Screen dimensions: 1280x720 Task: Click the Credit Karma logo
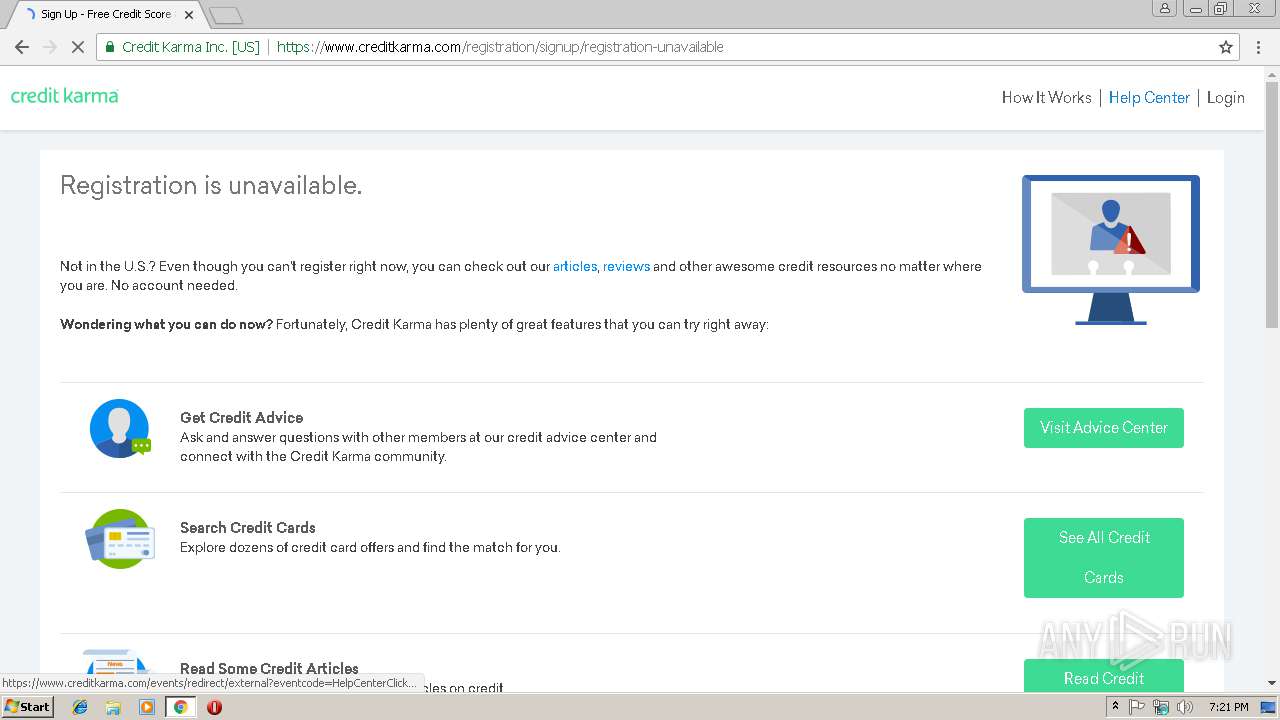65,96
